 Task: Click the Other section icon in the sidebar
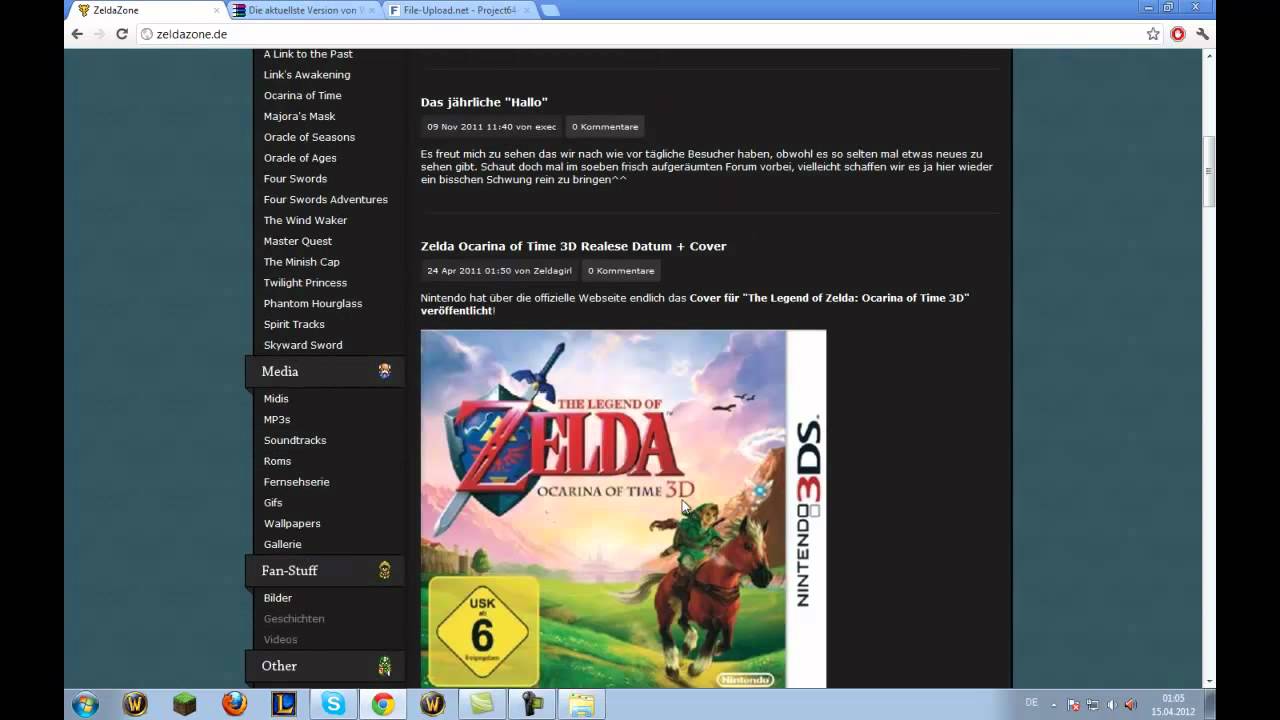click(x=385, y=666)
